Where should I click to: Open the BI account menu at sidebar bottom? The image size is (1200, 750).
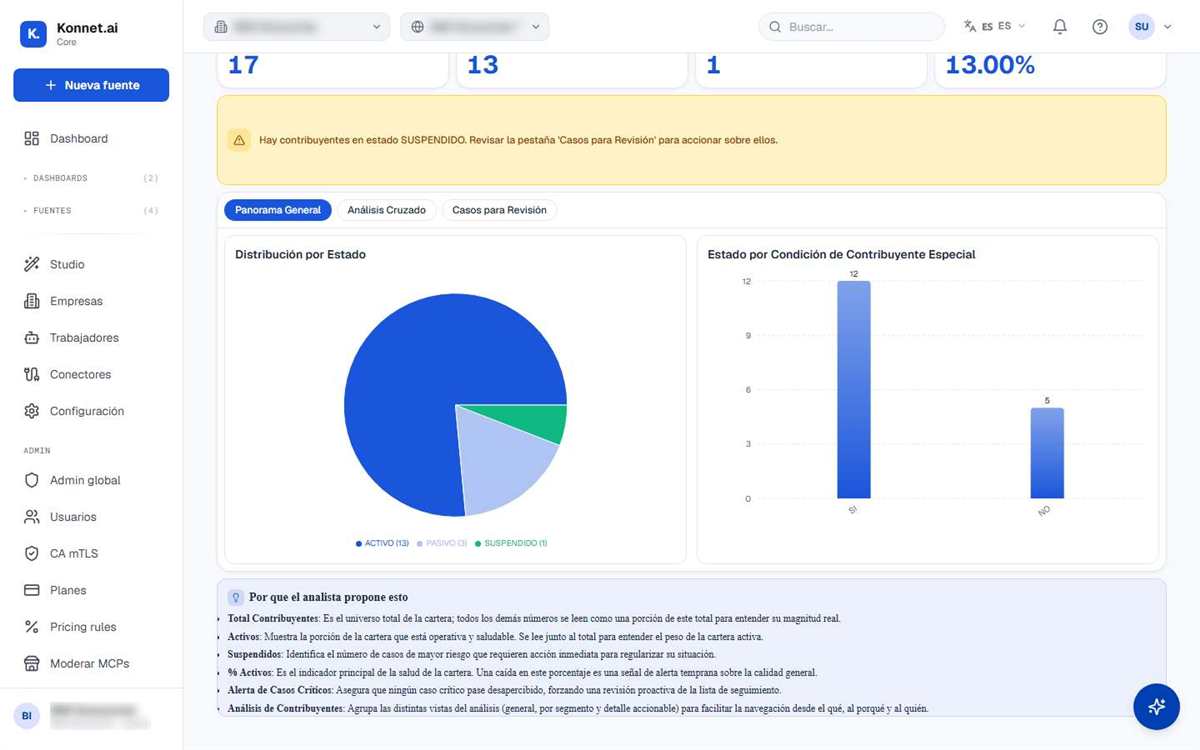91,715
